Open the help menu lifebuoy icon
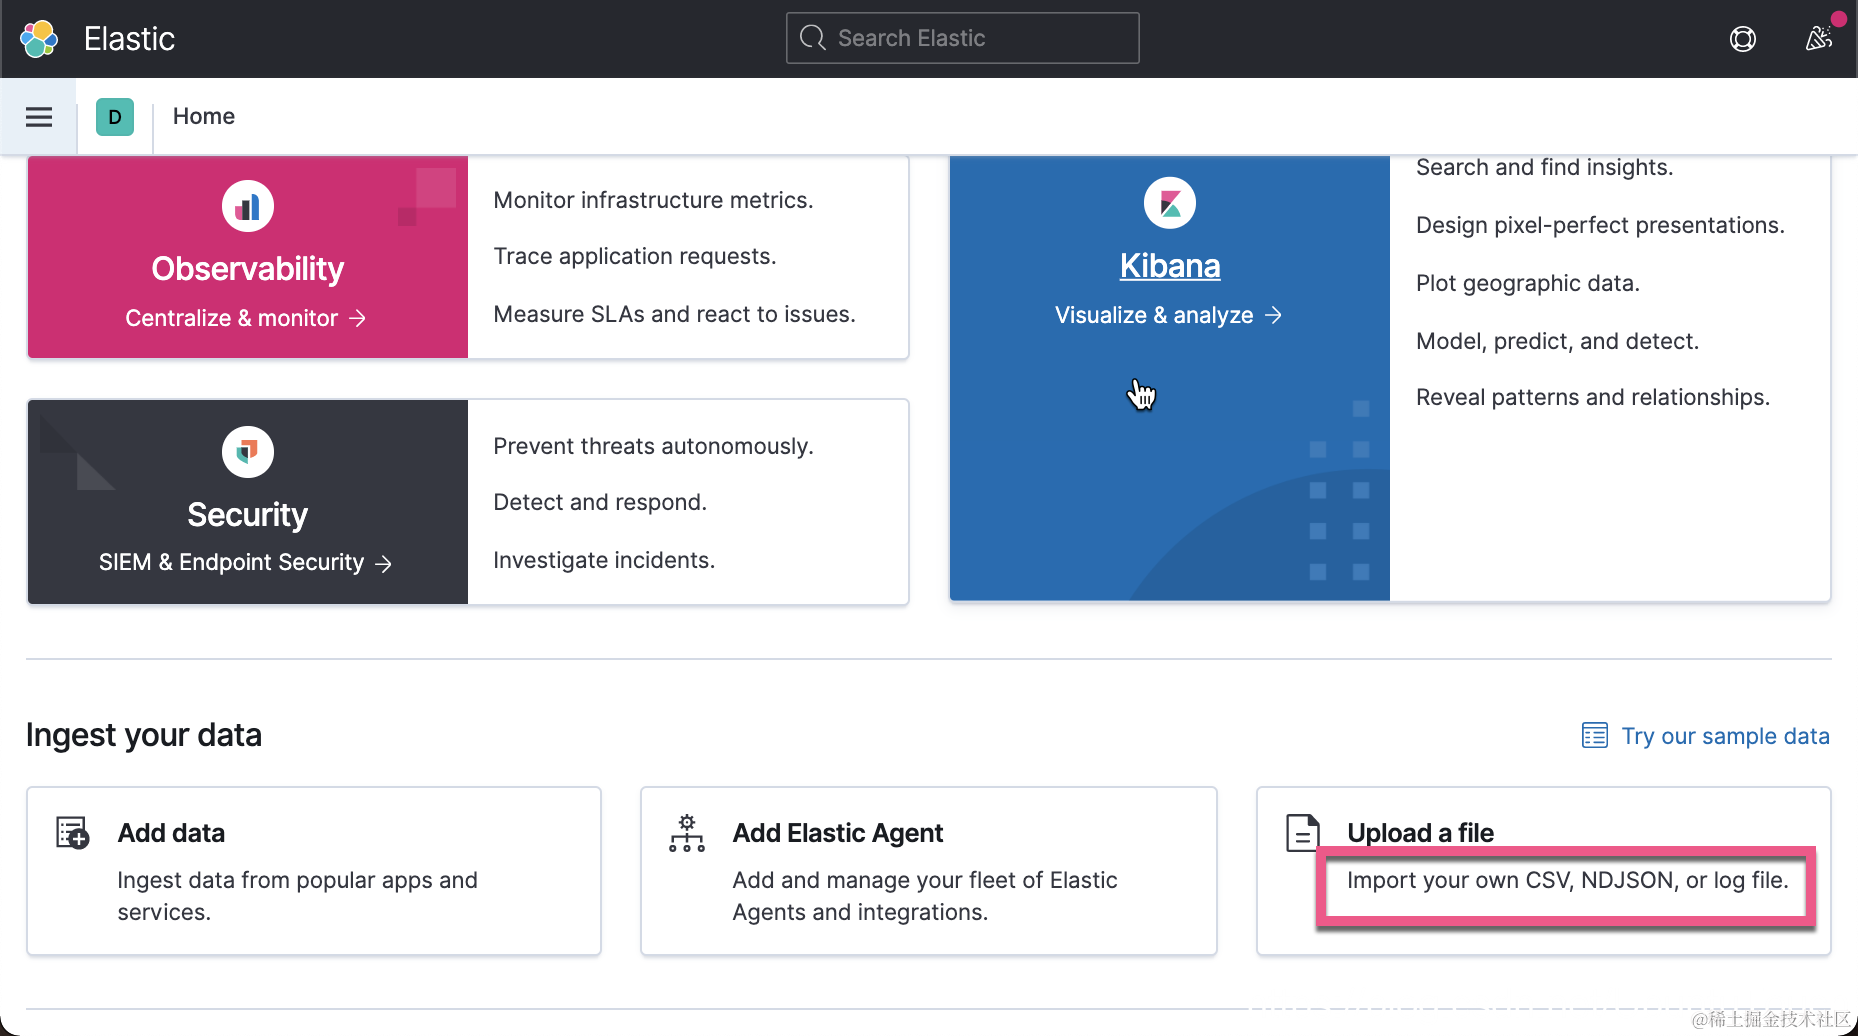The width and height of the screenshot is (1858, 1036). click(x=1743, y=39)
